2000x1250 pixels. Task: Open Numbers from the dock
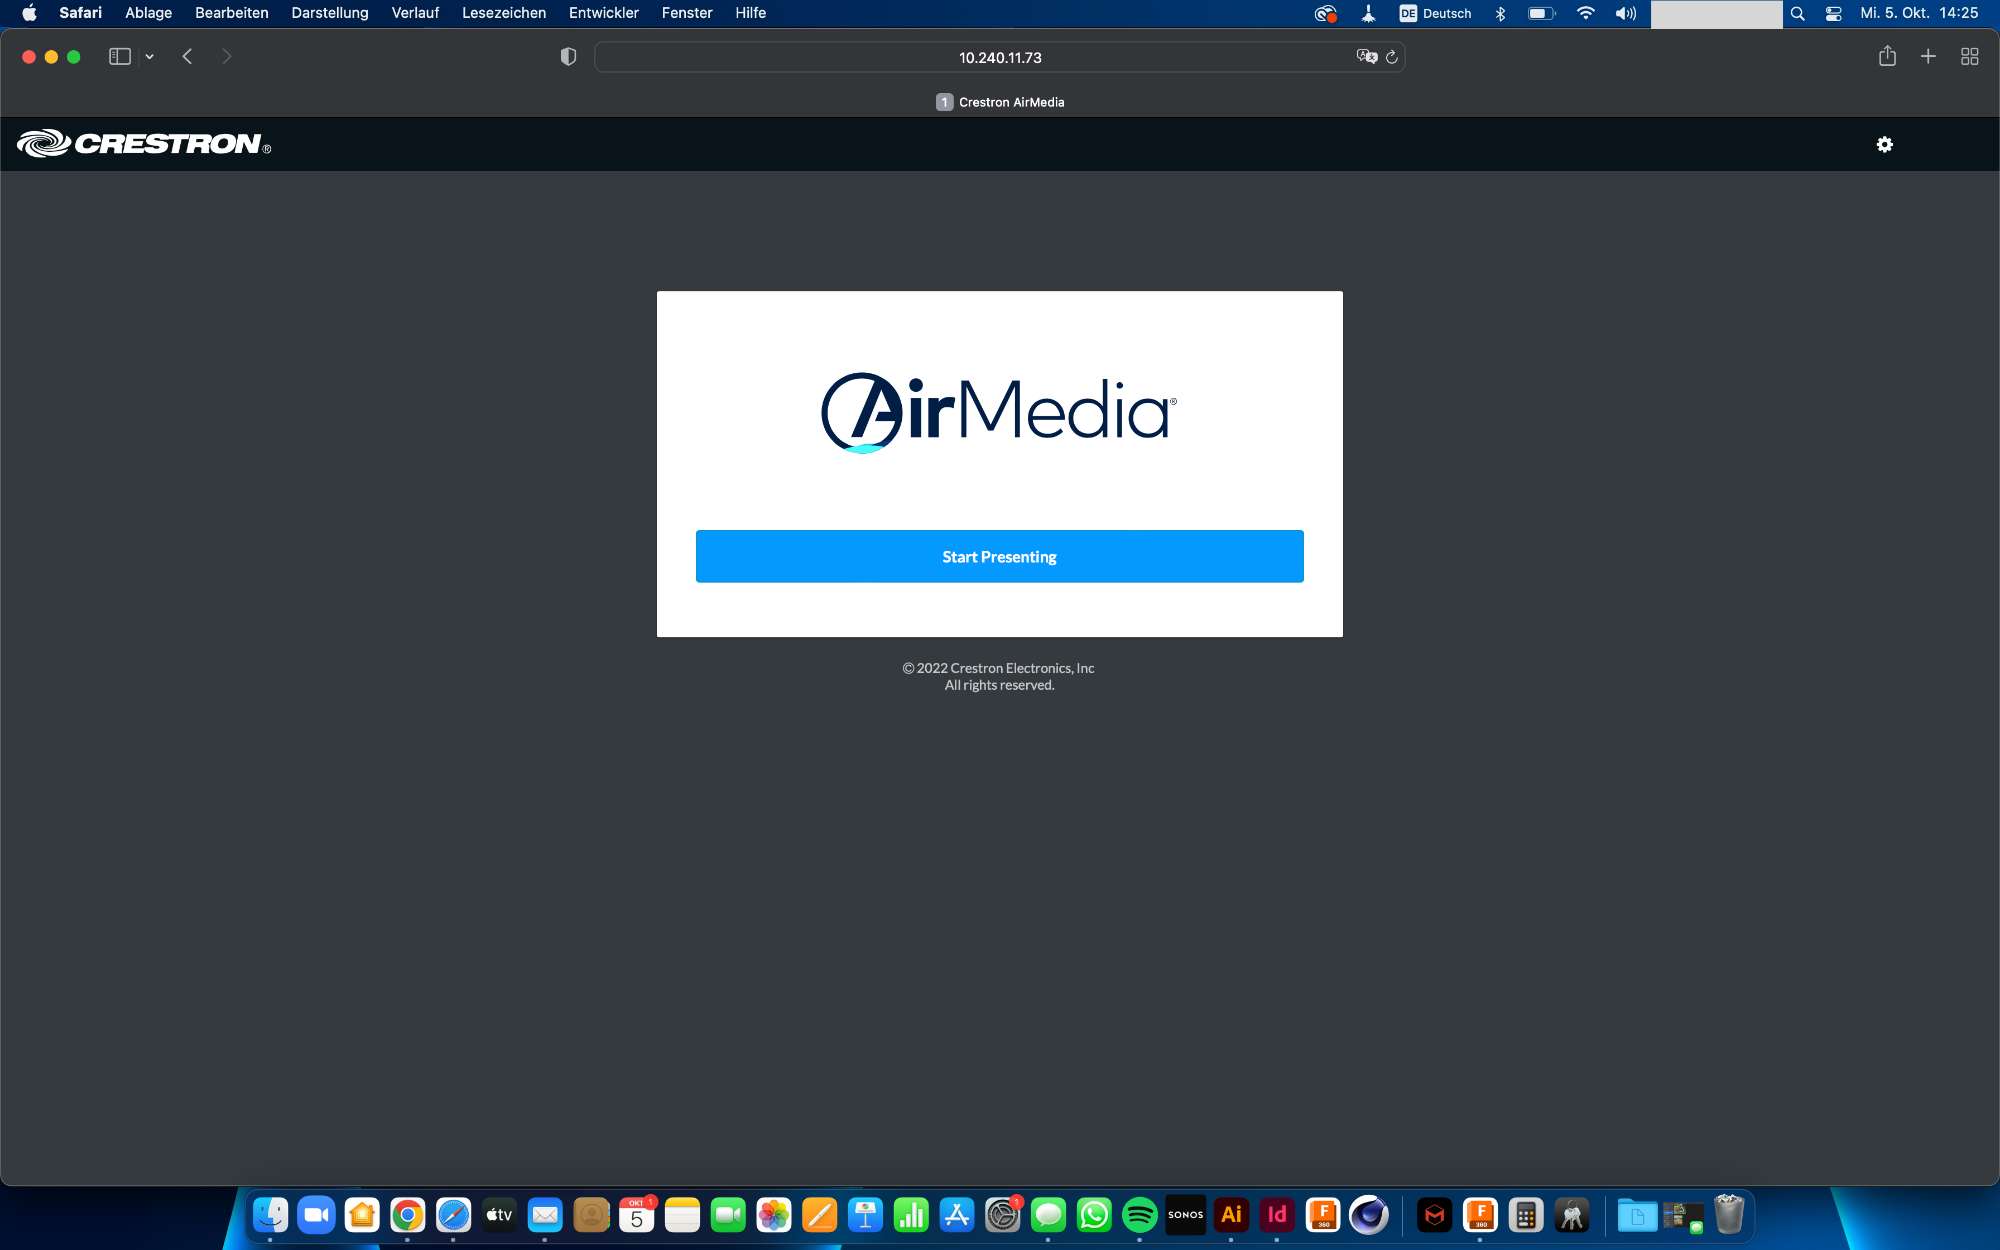911,1215
